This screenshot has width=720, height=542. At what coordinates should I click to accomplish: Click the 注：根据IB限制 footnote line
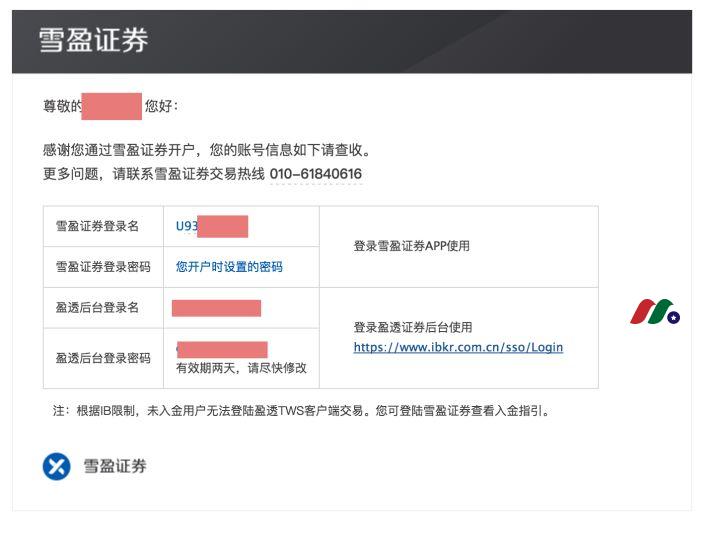[302, 411]
